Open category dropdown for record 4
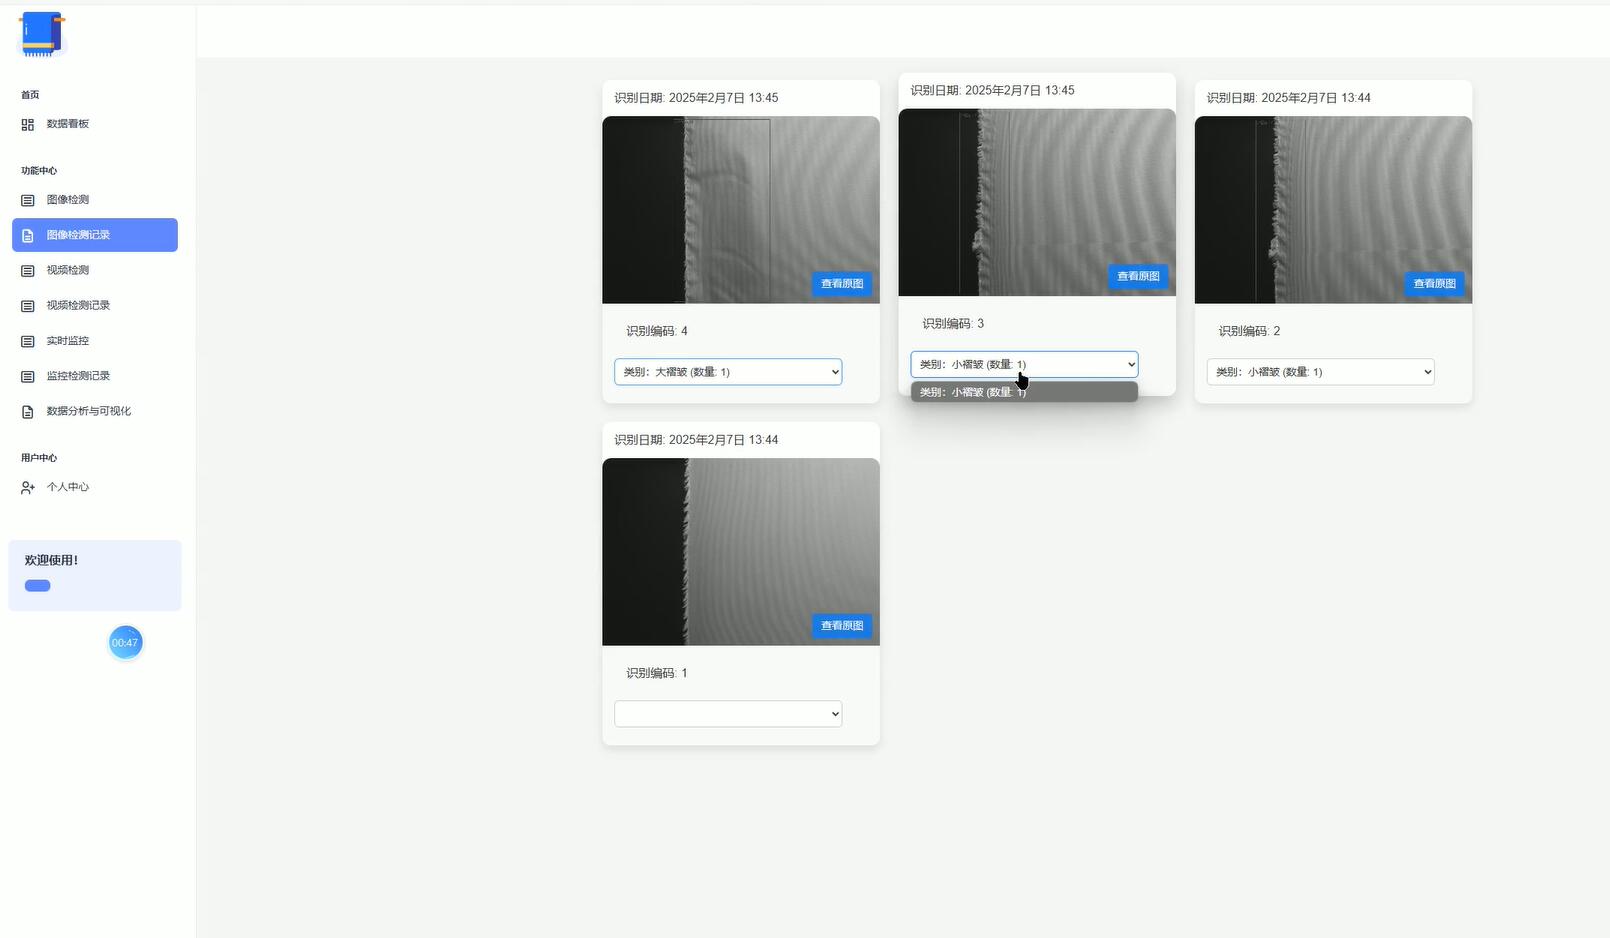Image resolution: width=1610 pixels, height=938 pixels. [x=727, y=372]
